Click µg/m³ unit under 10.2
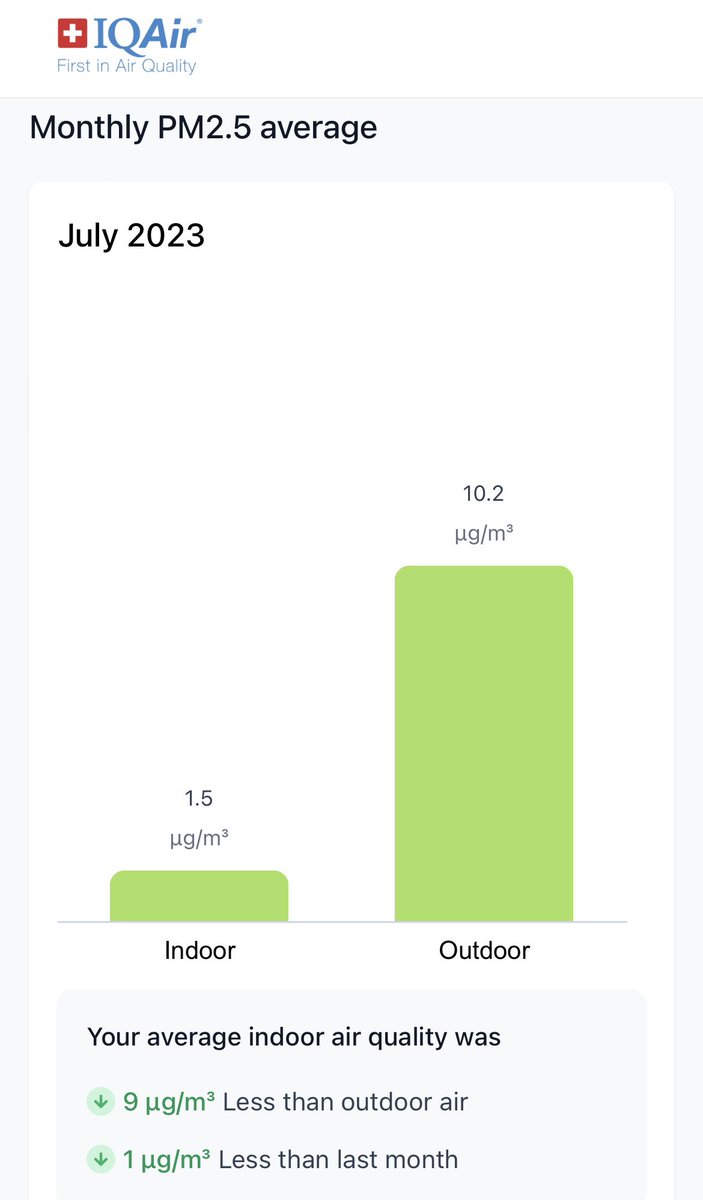This screenshot has width=703, height=1200. (484, 534)
